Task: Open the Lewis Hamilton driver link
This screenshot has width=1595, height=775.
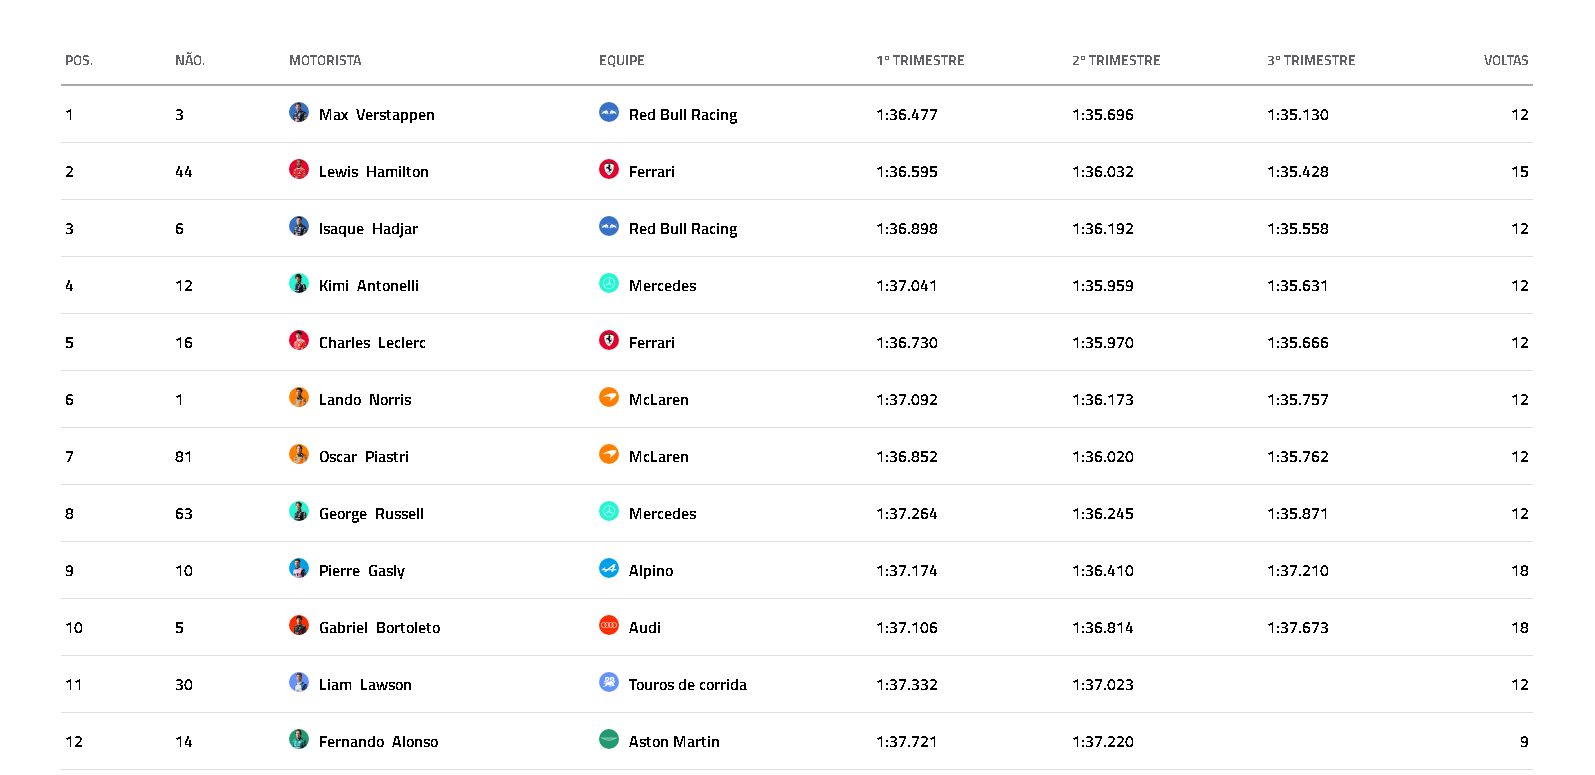Action: click(374, 172)
